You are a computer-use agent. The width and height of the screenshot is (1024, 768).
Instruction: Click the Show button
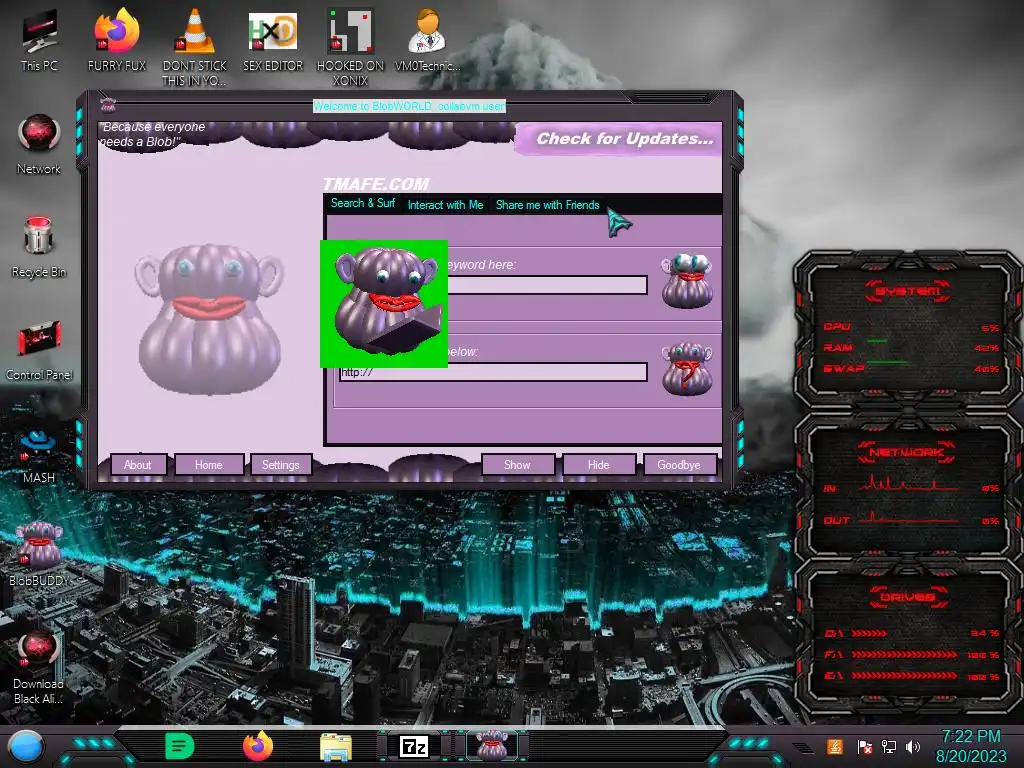pos(517,465)
